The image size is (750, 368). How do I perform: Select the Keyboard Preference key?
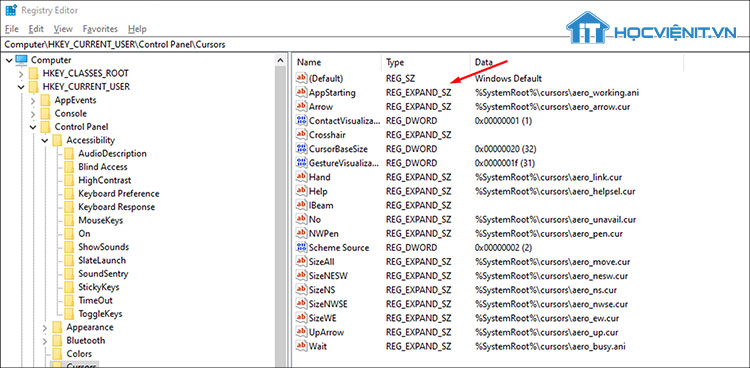click(x=119, y=194)
